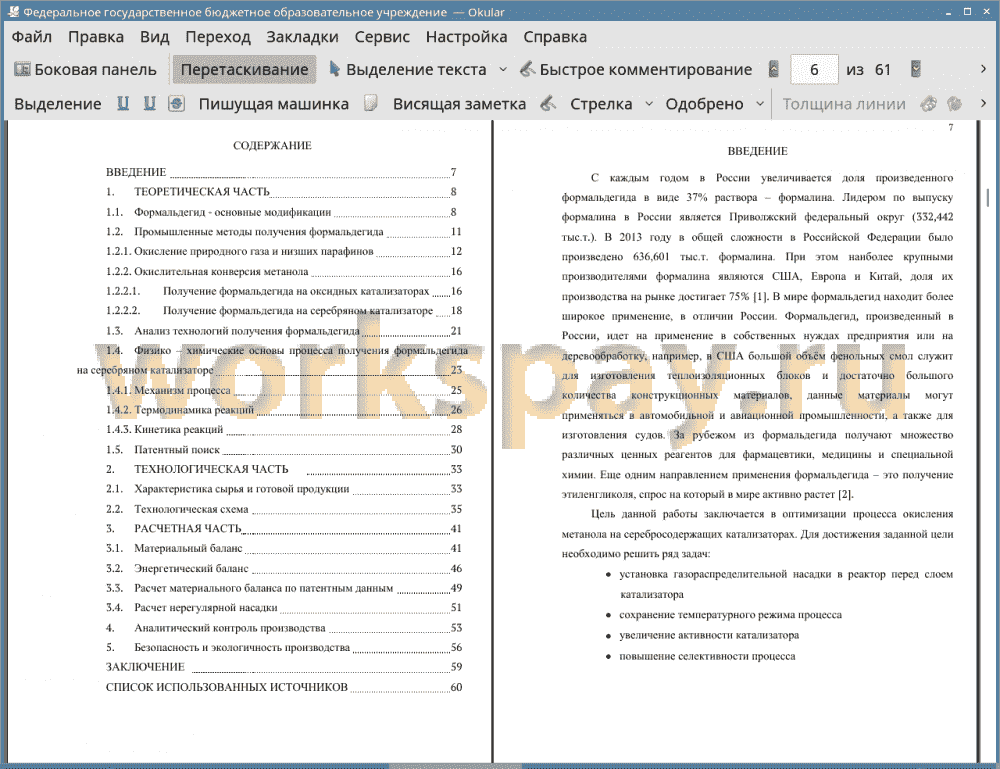Click entry Анализ технологий получения формальдегида
The image size is (1000, 769).
[x=283, y=330]
